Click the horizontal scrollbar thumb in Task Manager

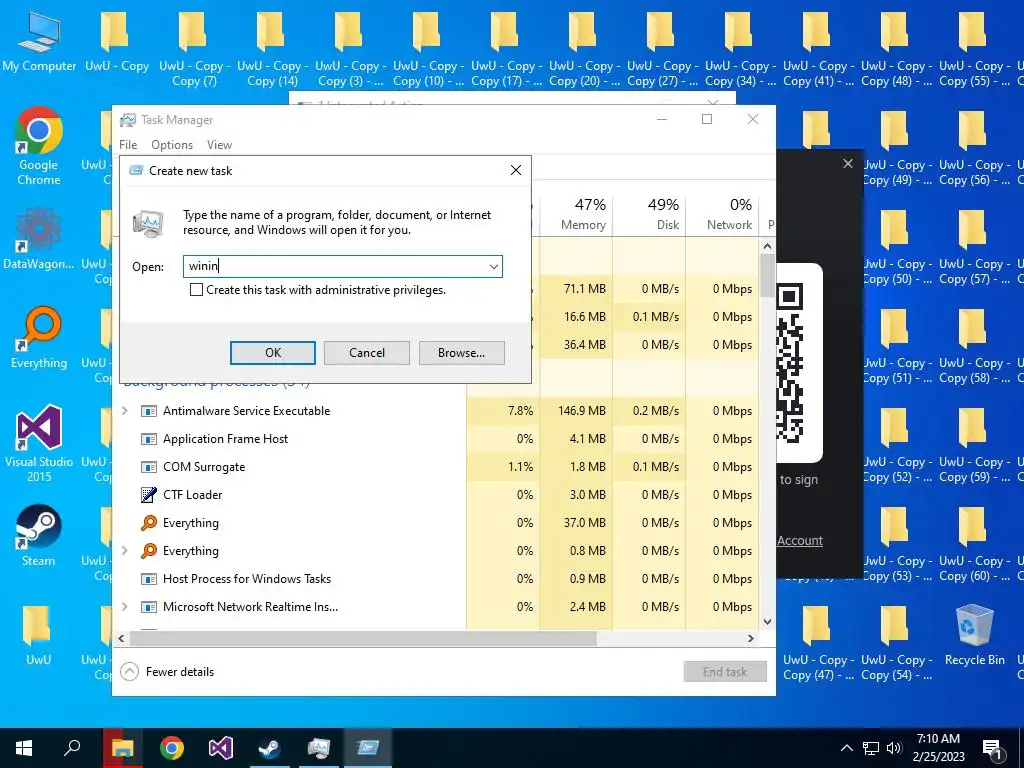point(364,638)
